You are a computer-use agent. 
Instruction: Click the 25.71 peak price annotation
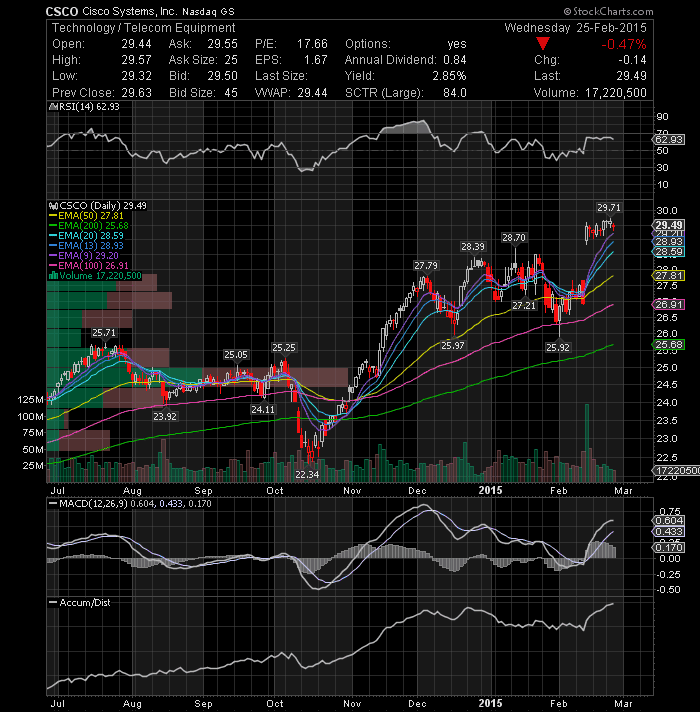click(x=104, y=333)
